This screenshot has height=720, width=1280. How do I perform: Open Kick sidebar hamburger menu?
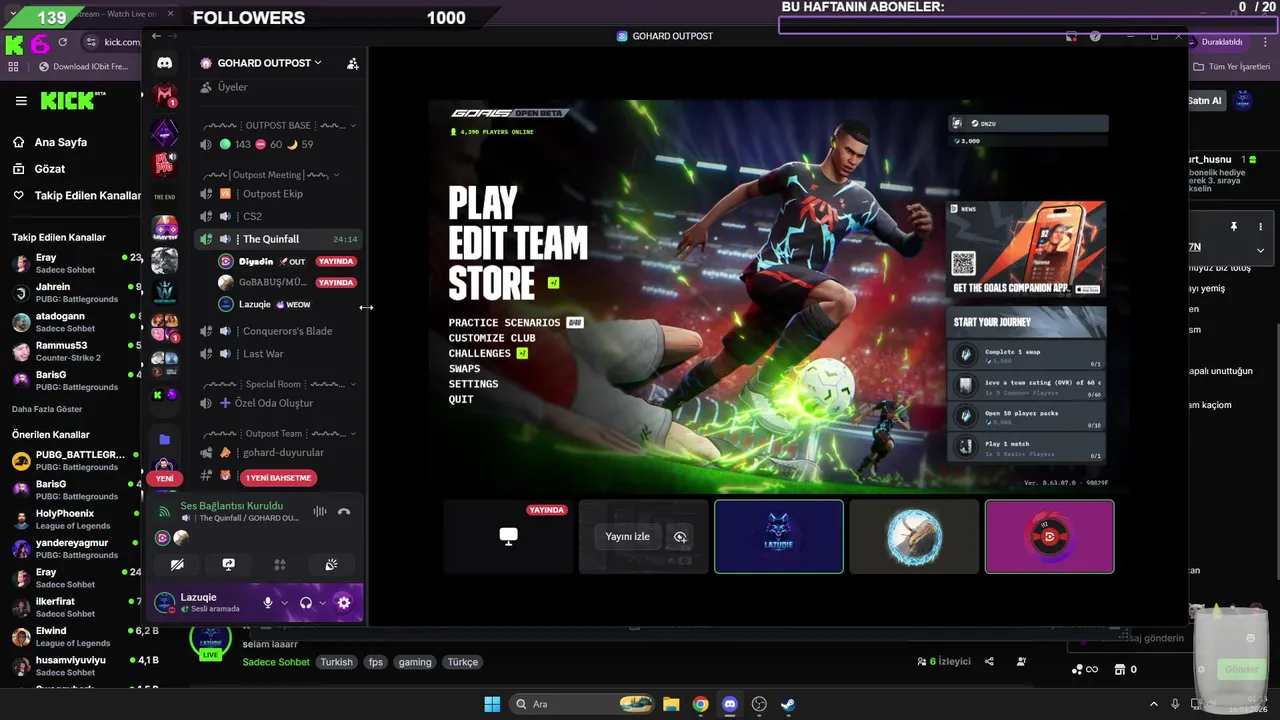(x=21, y=101)
